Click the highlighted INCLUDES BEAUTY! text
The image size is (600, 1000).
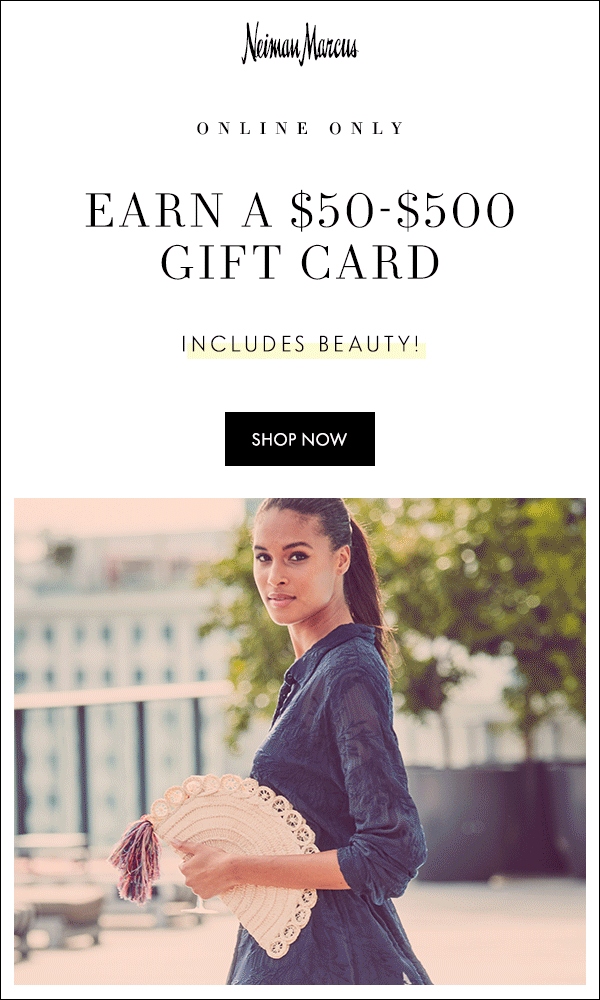(301, 344)
